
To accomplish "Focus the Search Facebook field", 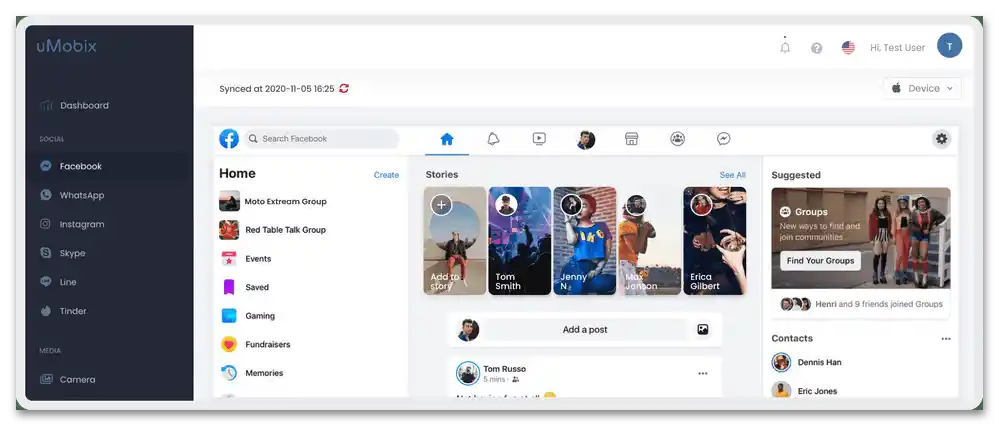I will click(x=321, y=139).
